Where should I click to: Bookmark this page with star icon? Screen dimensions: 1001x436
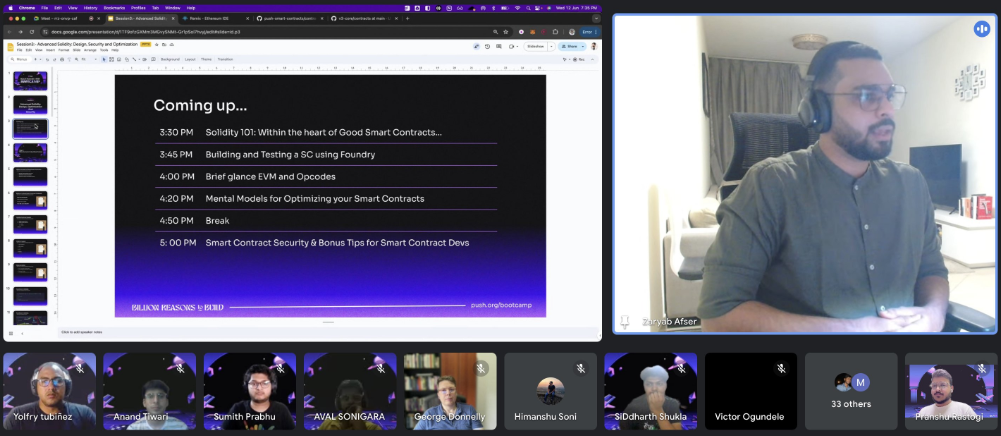(506, 32)
